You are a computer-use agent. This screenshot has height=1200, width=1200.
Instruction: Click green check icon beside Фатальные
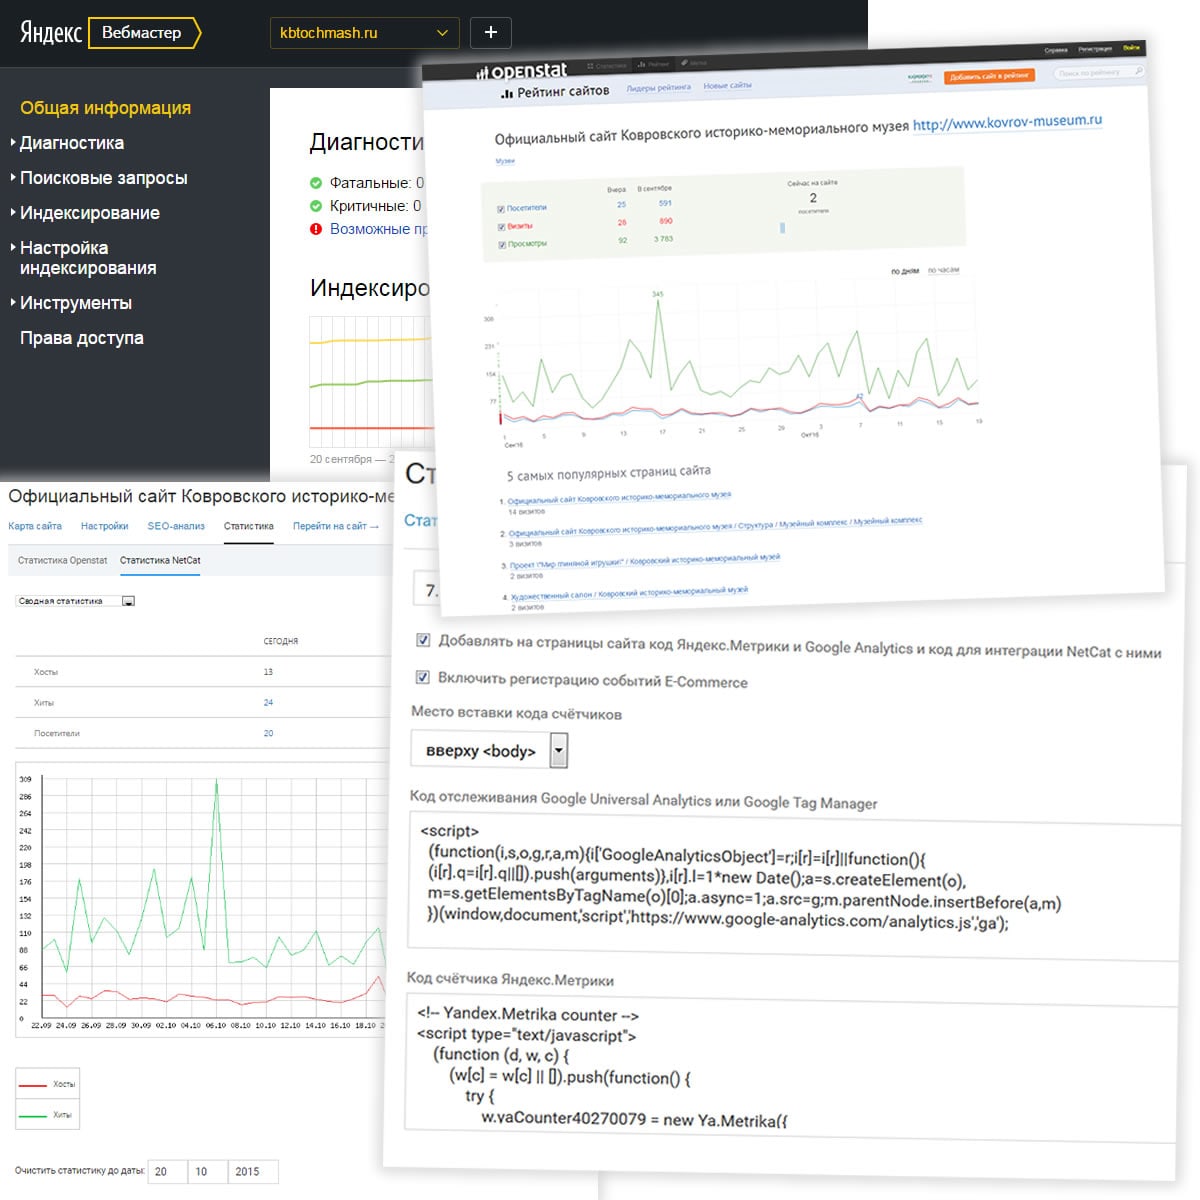[316, 183]
